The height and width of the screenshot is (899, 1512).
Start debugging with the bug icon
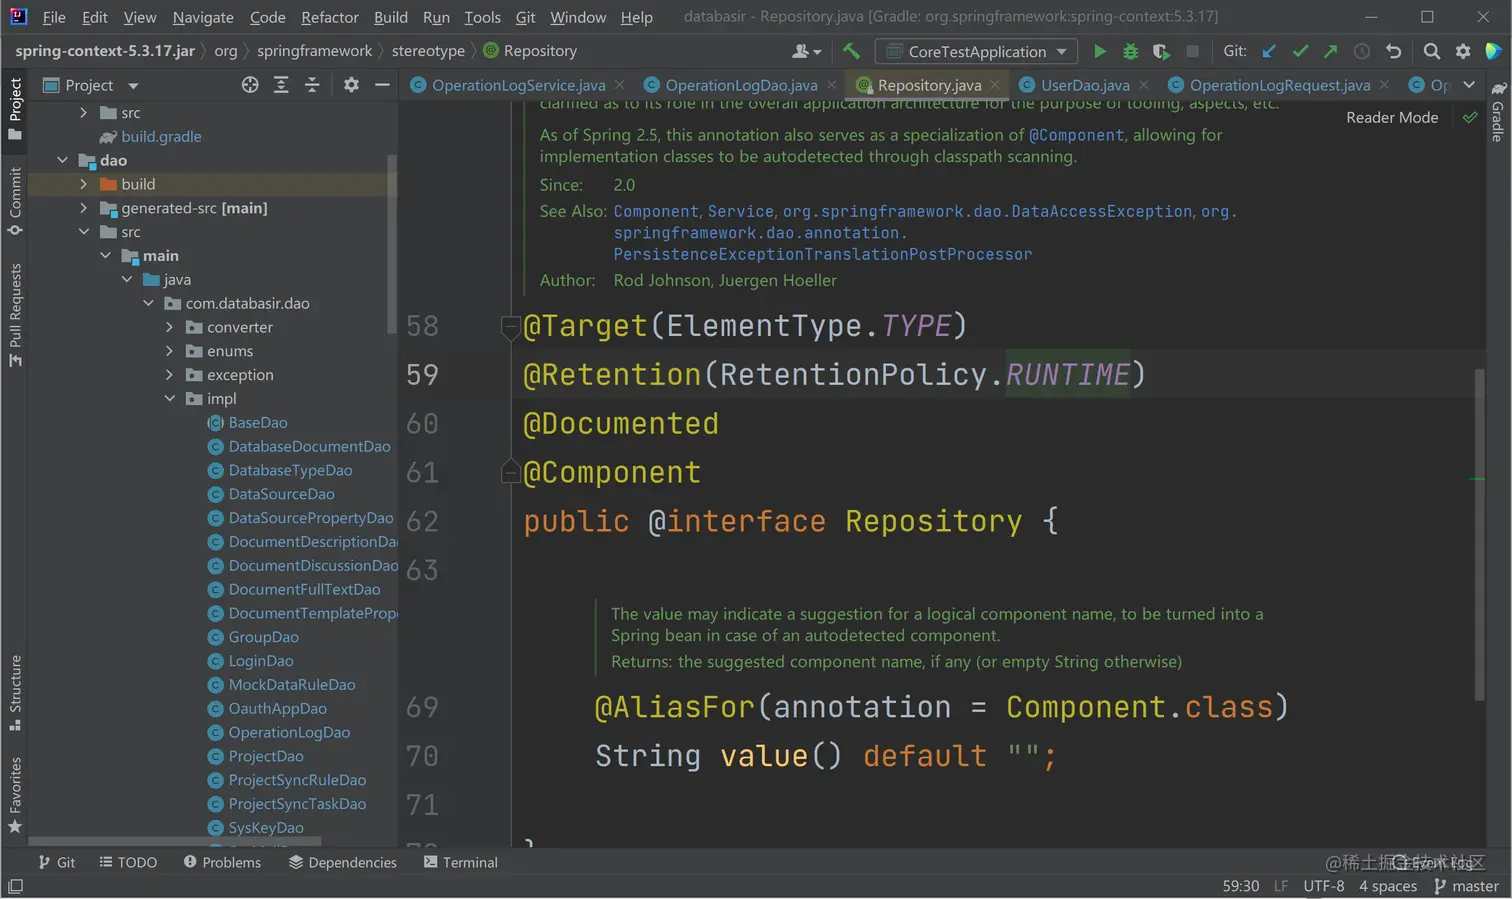[x=1131, y=51]
